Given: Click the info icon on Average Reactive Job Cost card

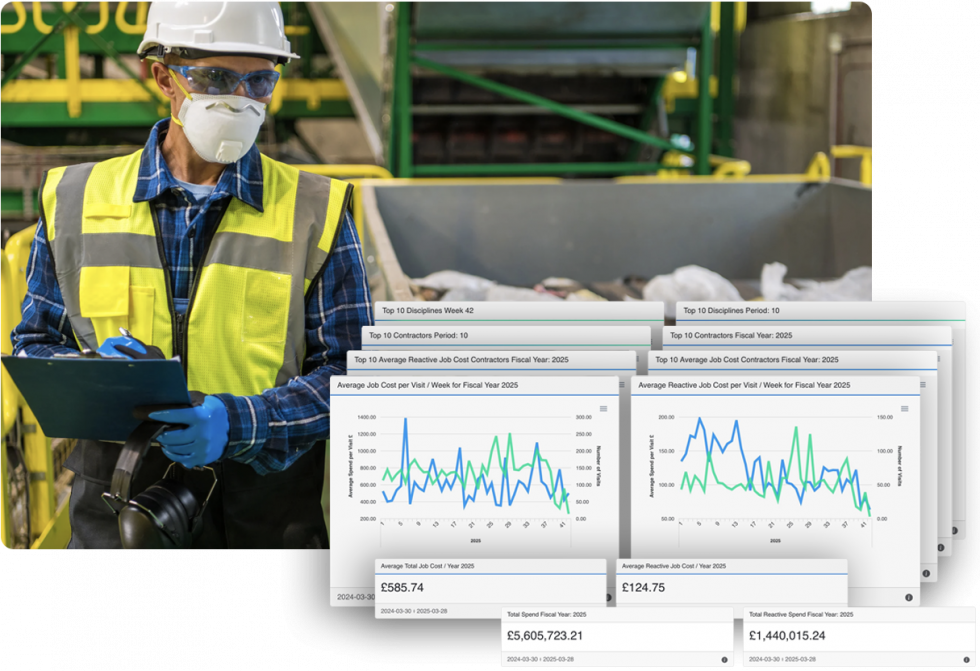Looking at the screenshot, I should 908,598.
